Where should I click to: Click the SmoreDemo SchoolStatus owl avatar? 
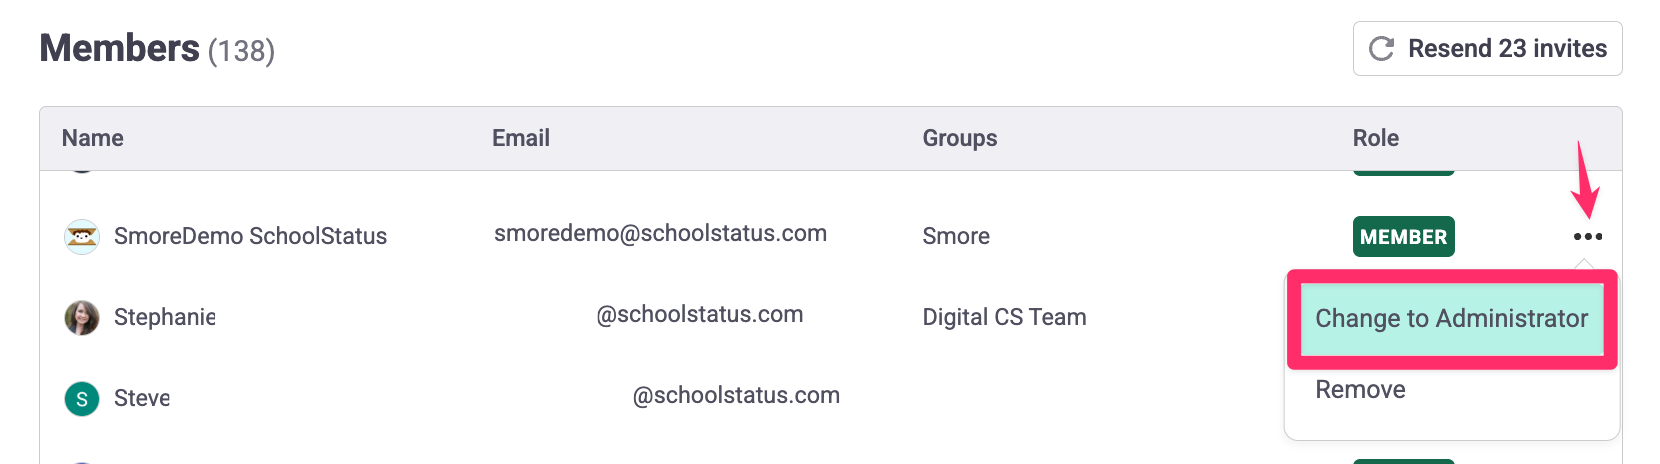[82, 237]
